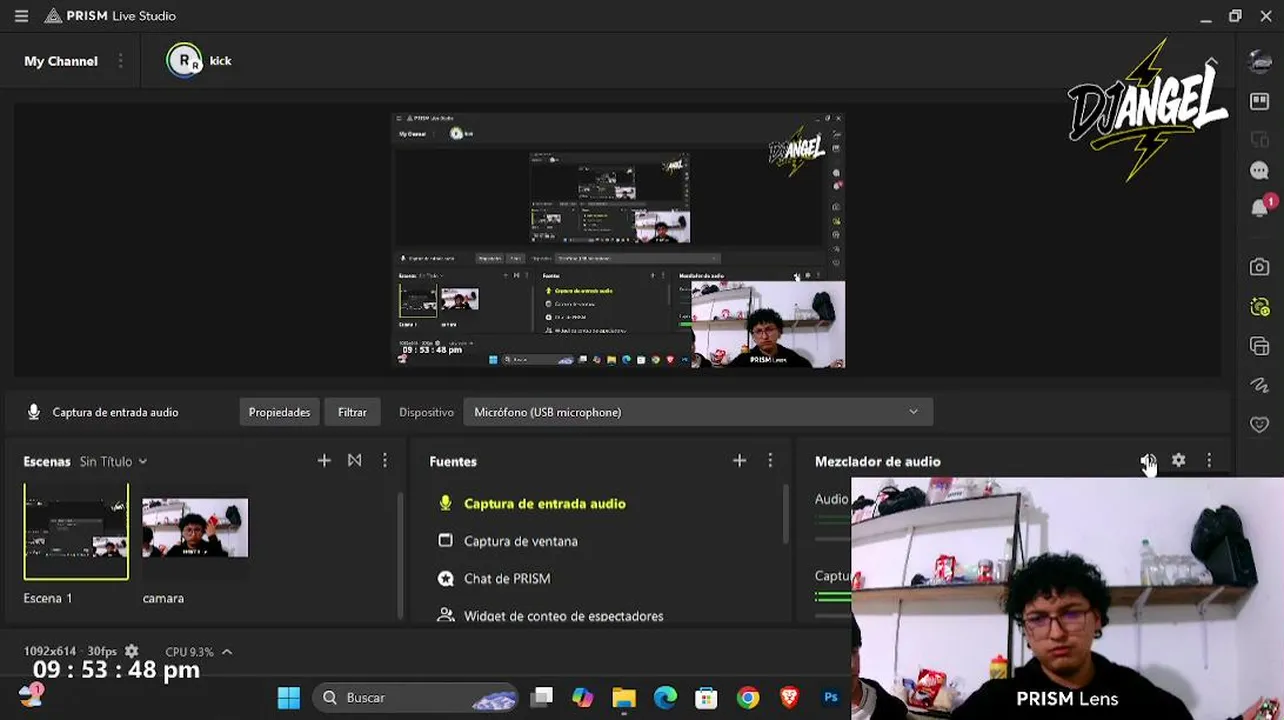
Task: Open the chat bubble icon in sidebar
Action: (x=1260, y=171)
